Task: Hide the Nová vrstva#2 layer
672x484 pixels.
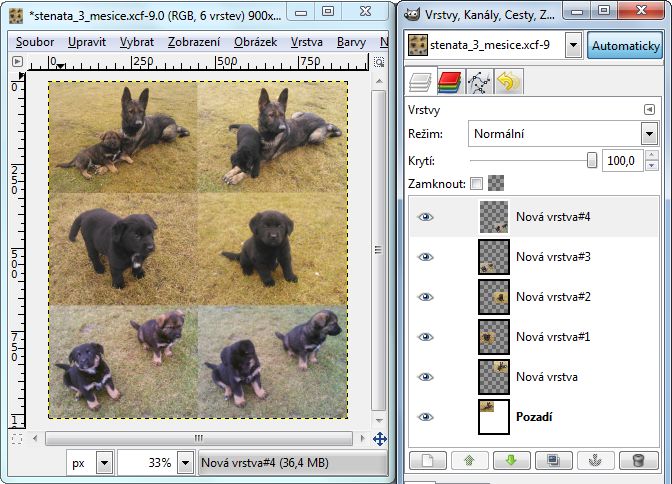Action: 426,297
